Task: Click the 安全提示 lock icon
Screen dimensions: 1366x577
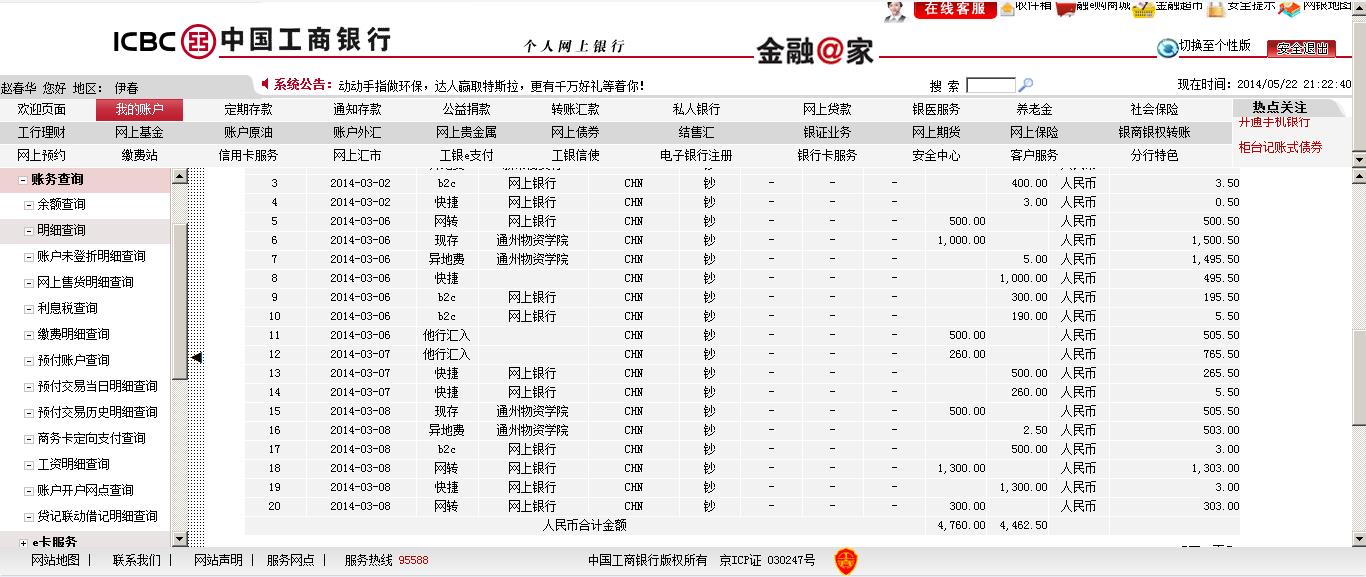Action: (x=1215, y=9)
